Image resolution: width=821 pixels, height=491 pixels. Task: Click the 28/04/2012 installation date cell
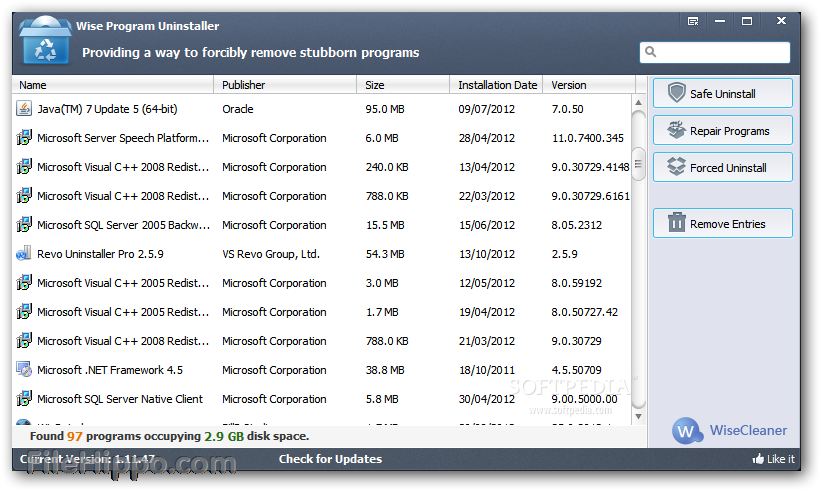pos(486,138)
